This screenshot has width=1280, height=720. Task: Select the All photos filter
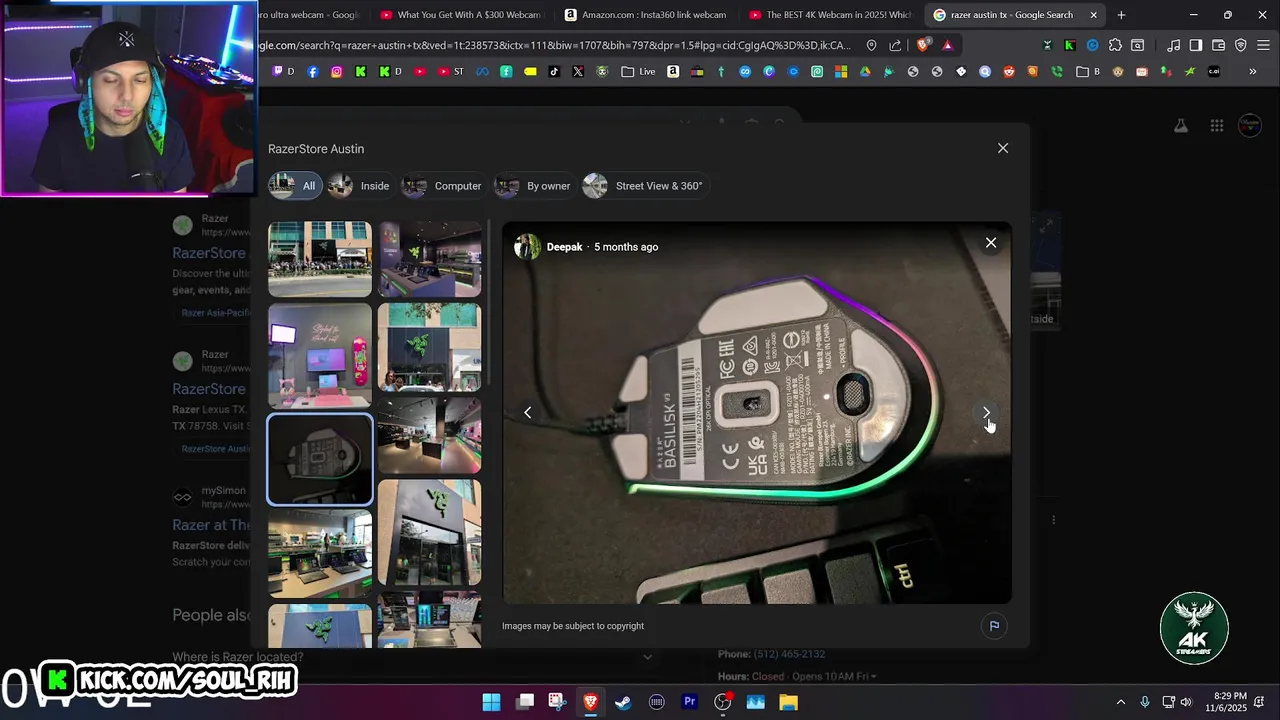(x=295, y=186)
